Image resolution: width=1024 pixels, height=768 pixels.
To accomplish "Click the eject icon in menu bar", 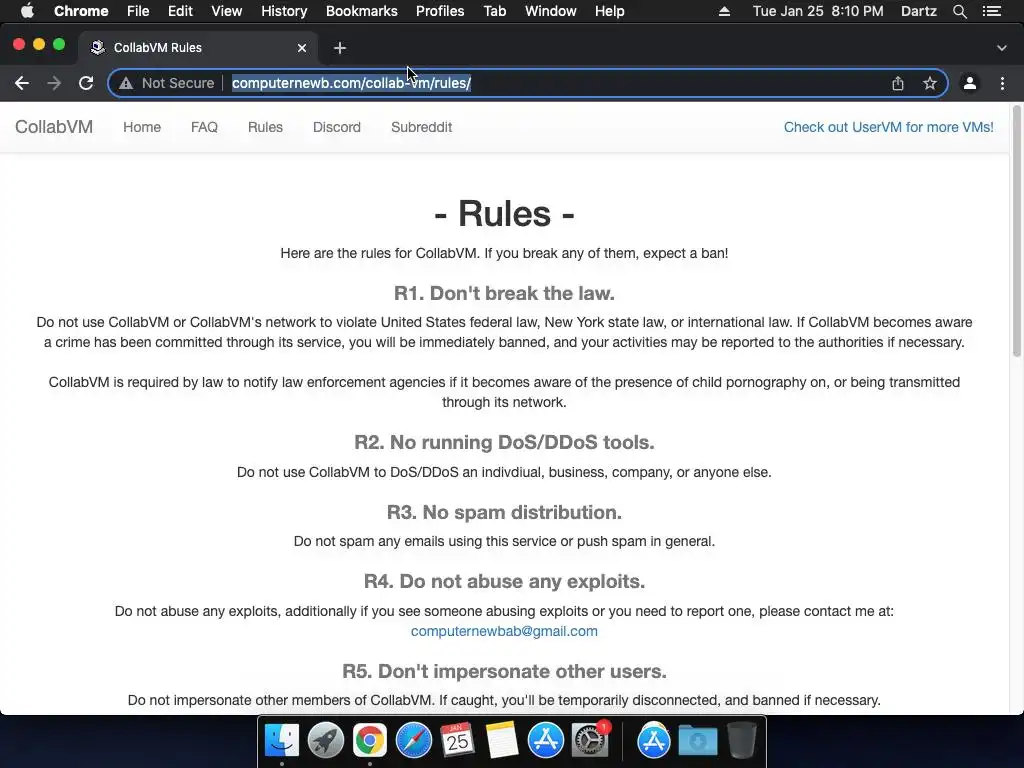I will pyautogui.click(x=724, y=11).
